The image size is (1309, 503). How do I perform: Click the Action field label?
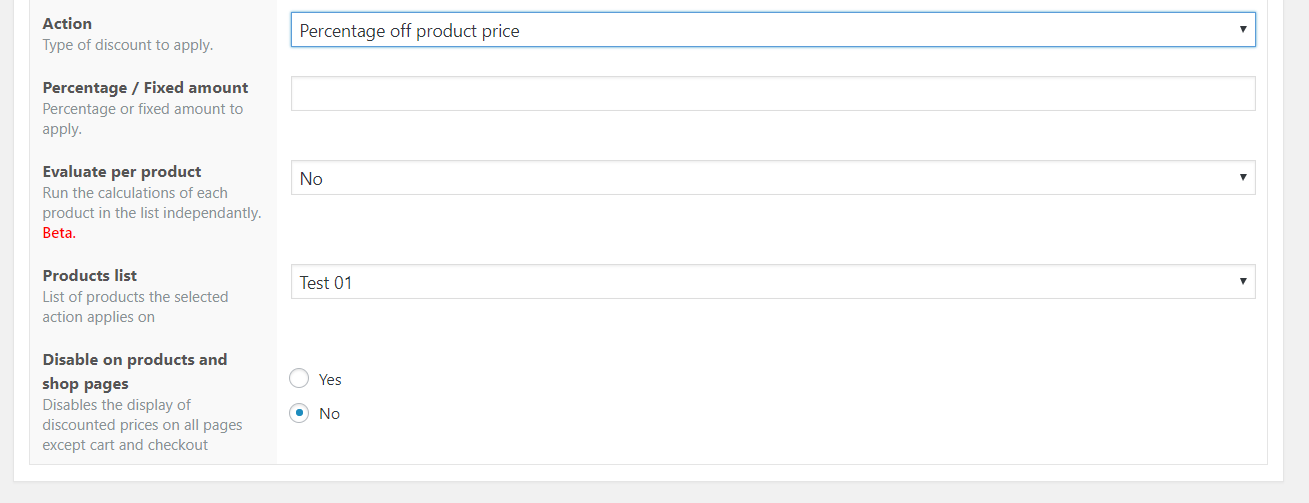pos(67,23)
